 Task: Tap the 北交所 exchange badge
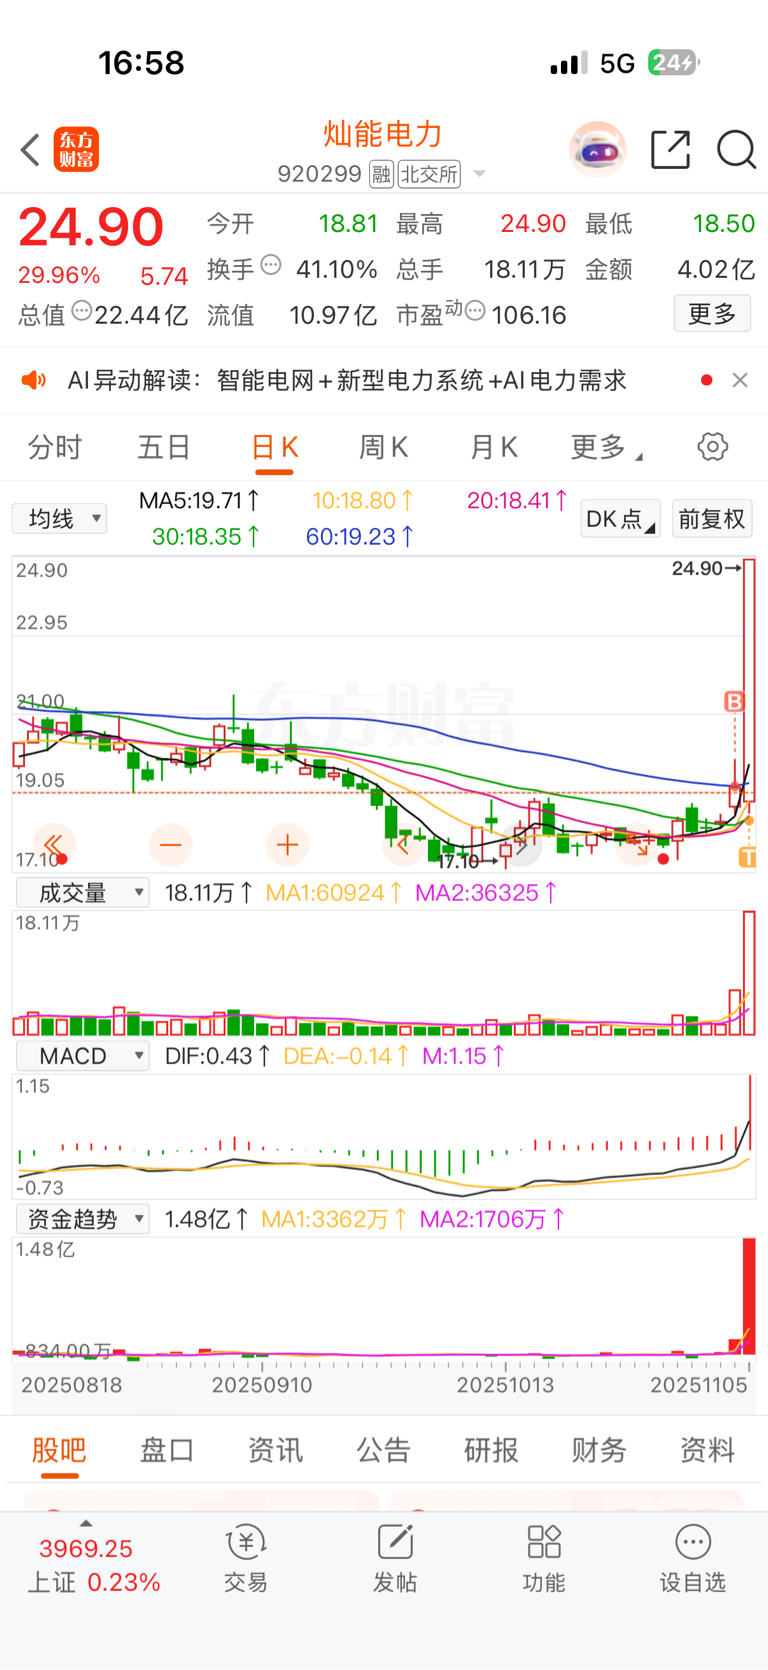(x=429, y=175)
